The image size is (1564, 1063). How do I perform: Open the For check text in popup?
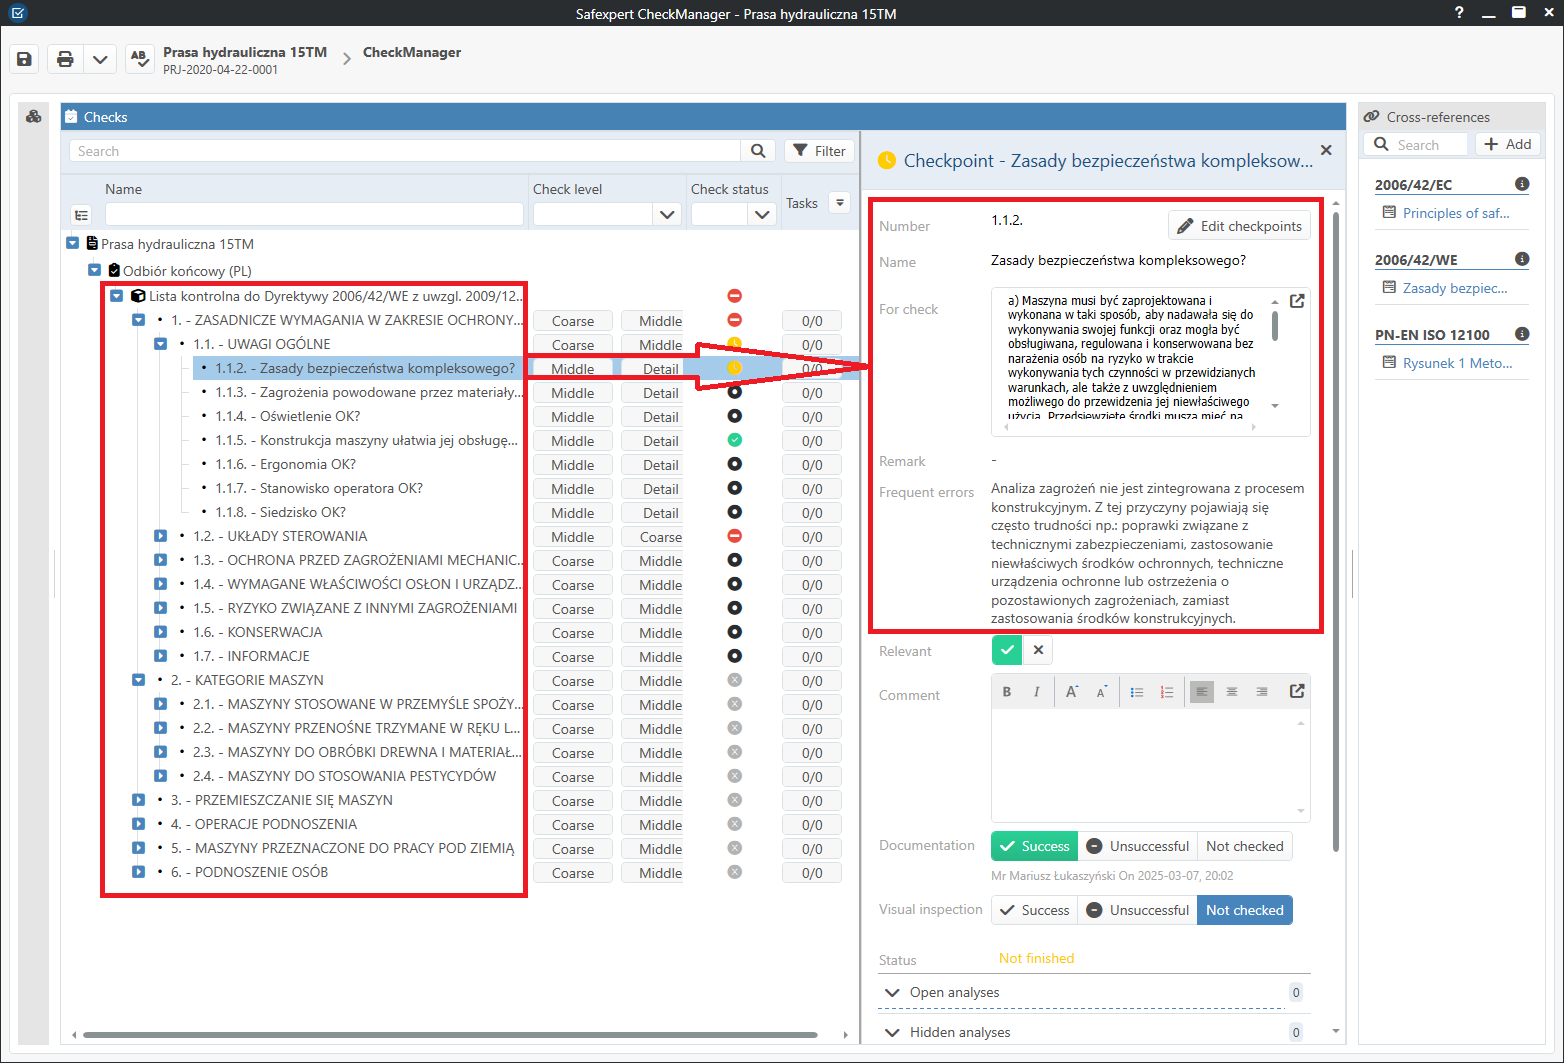pos(1297,301)
